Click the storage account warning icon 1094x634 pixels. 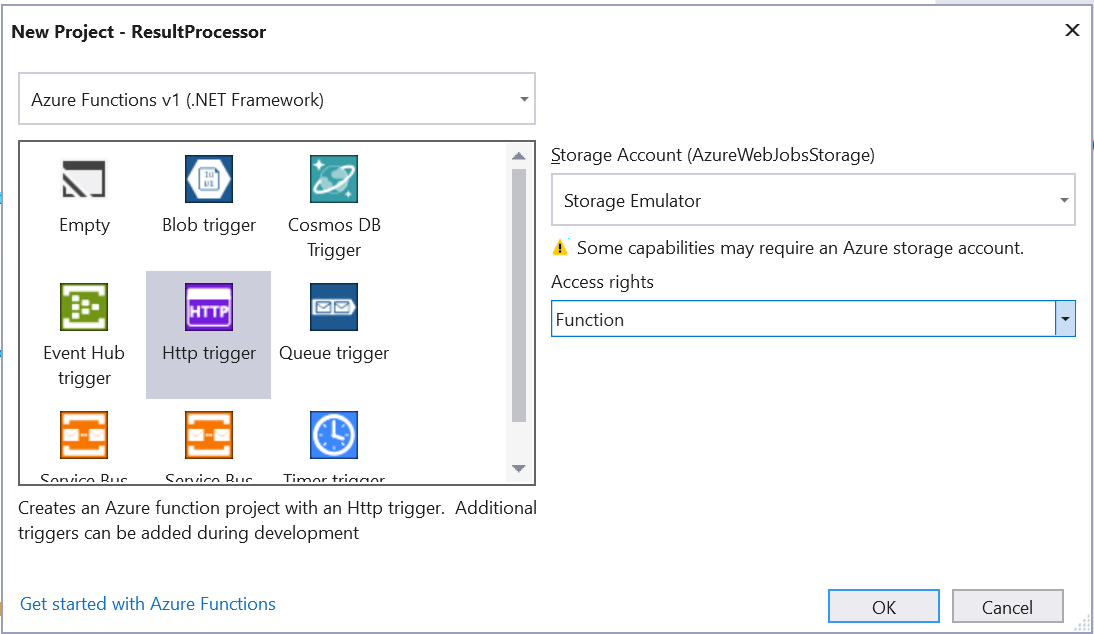click(560, 247)
